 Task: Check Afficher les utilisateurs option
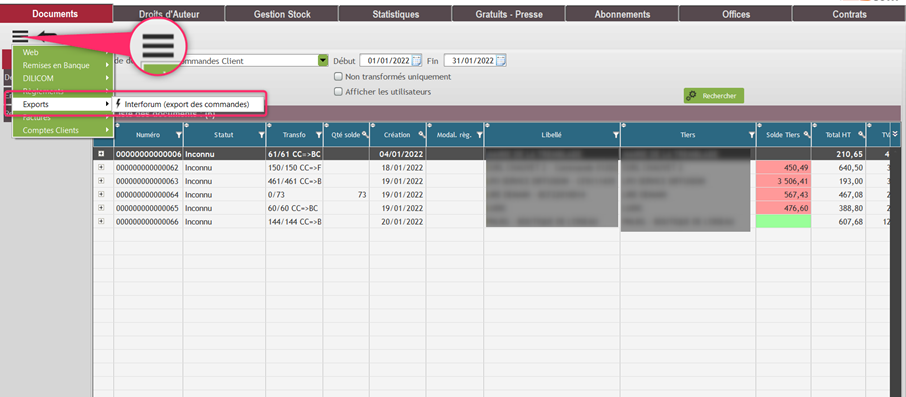coord(338,91)
